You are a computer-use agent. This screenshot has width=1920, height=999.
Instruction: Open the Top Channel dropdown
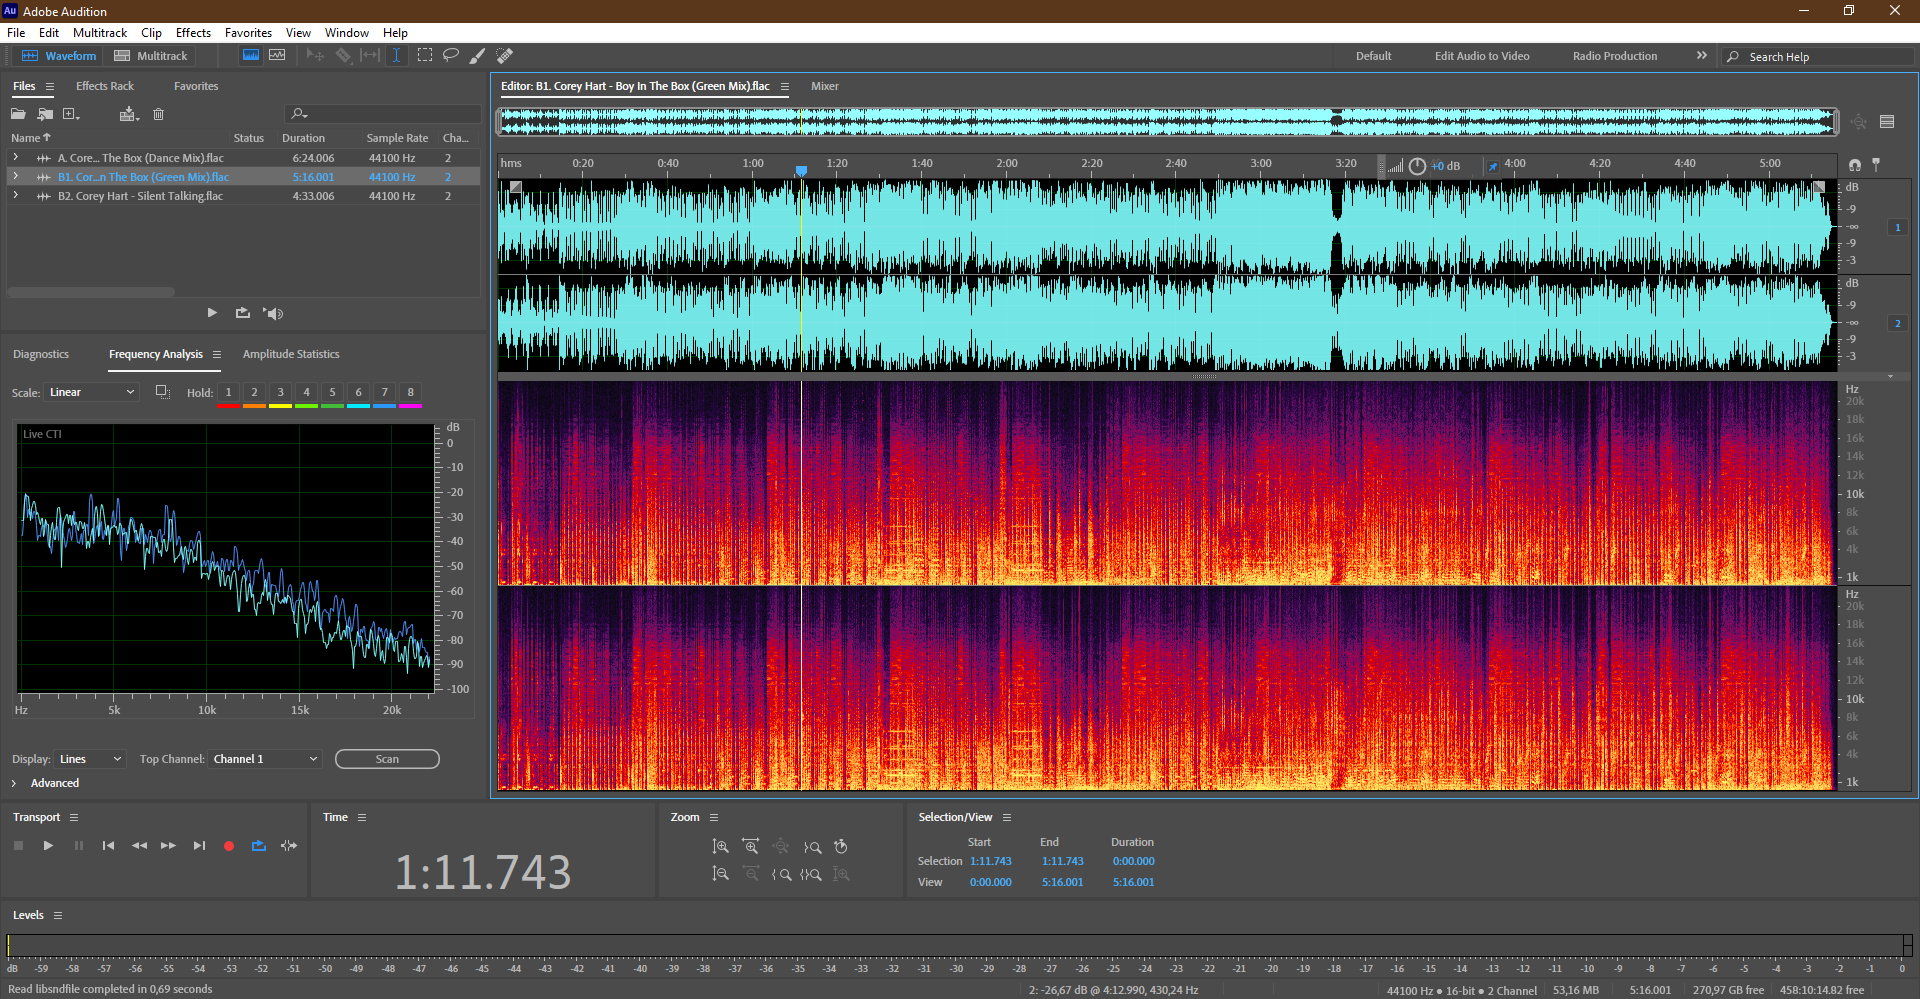[x=266, y=759]
